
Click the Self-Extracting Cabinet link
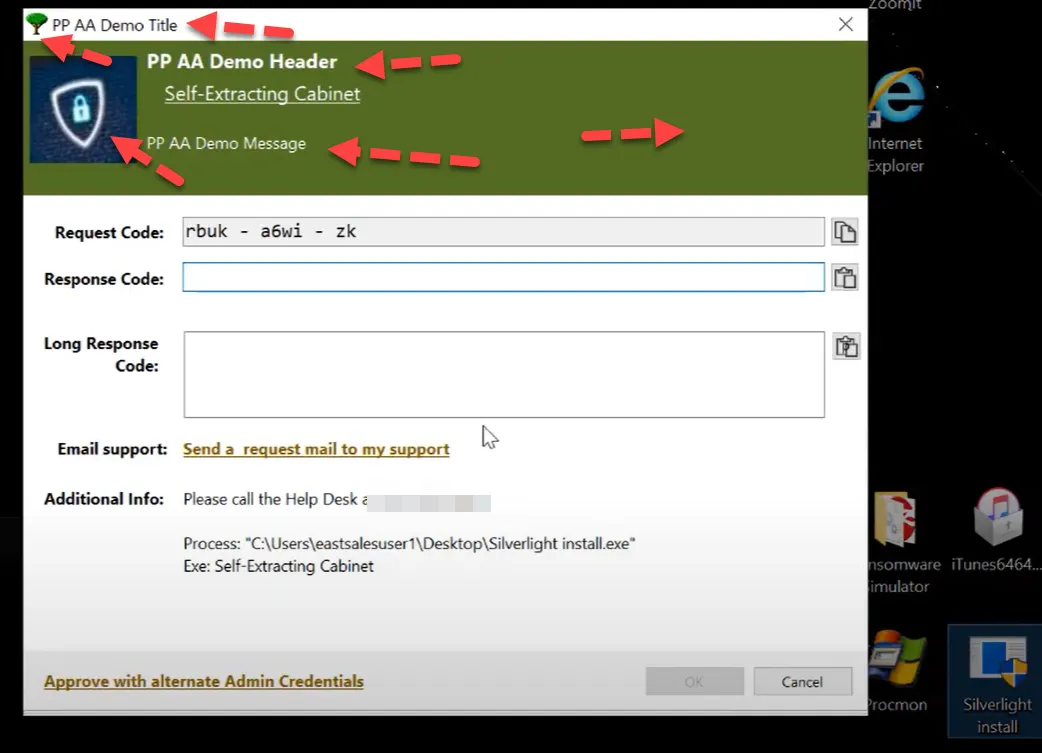(261, 93)
